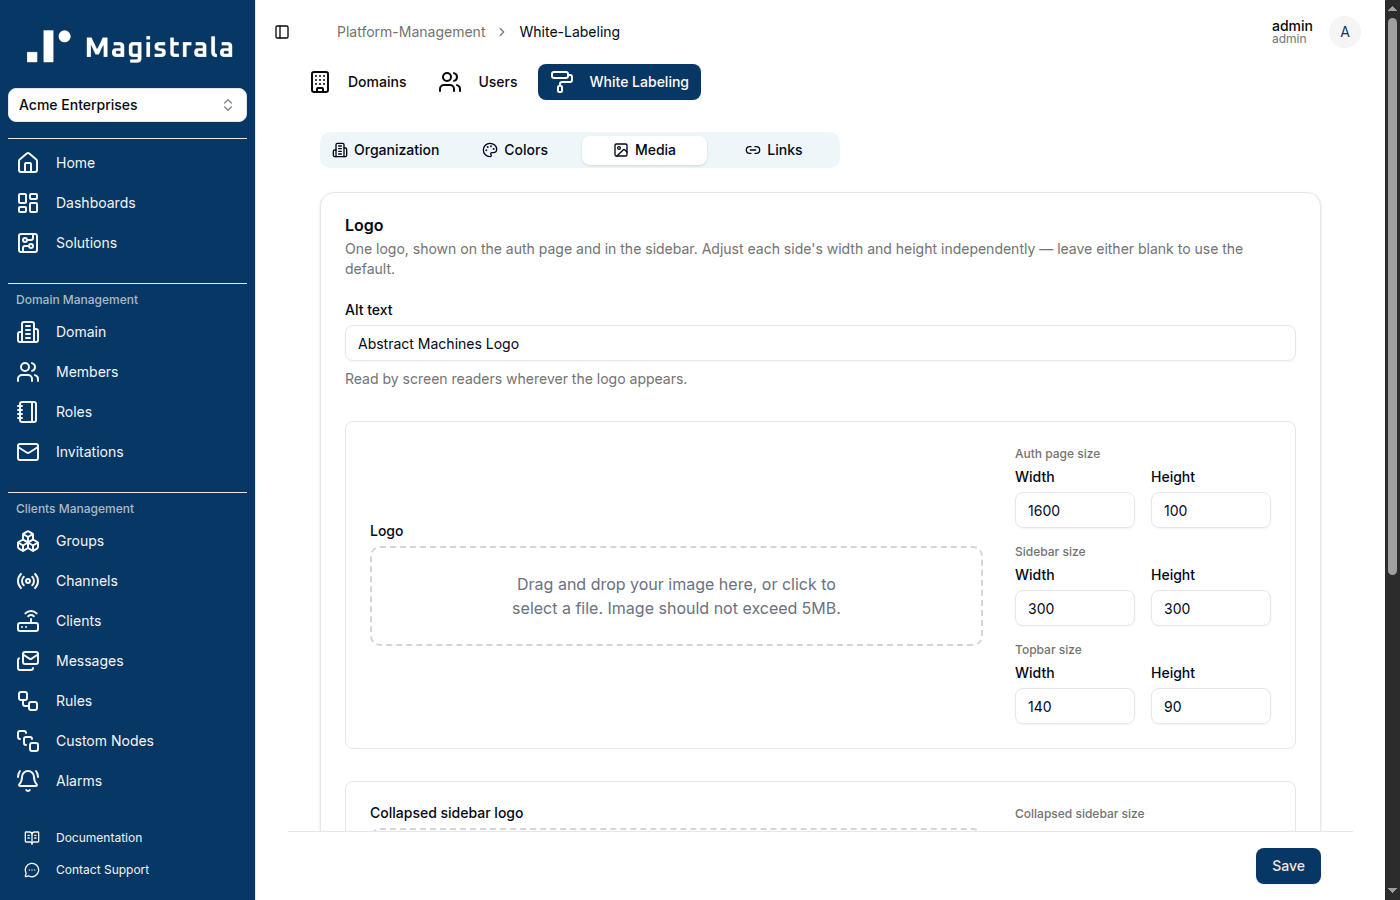This screenshot has width=1400, height=900.
Task: Click the Colors palette icon
Action: point(490,150)
